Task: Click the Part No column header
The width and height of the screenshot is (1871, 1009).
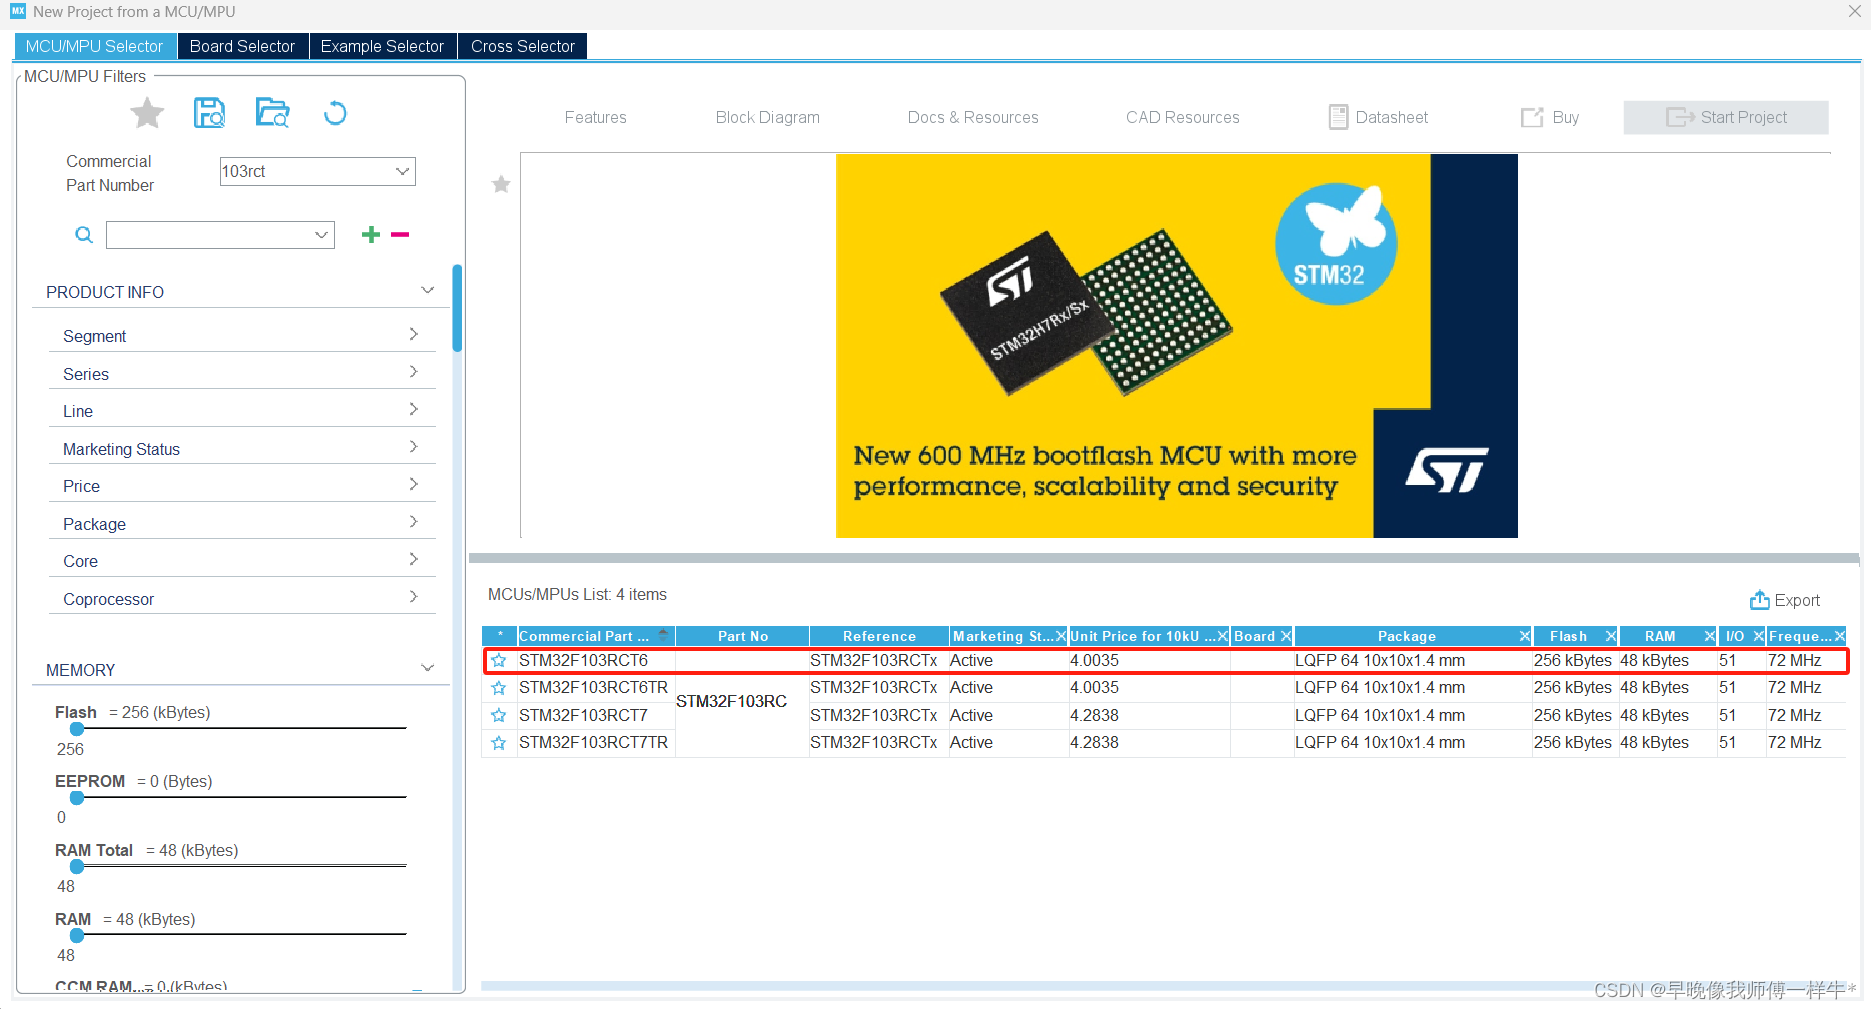Action: pyautogui.click(x=742, y=636)
